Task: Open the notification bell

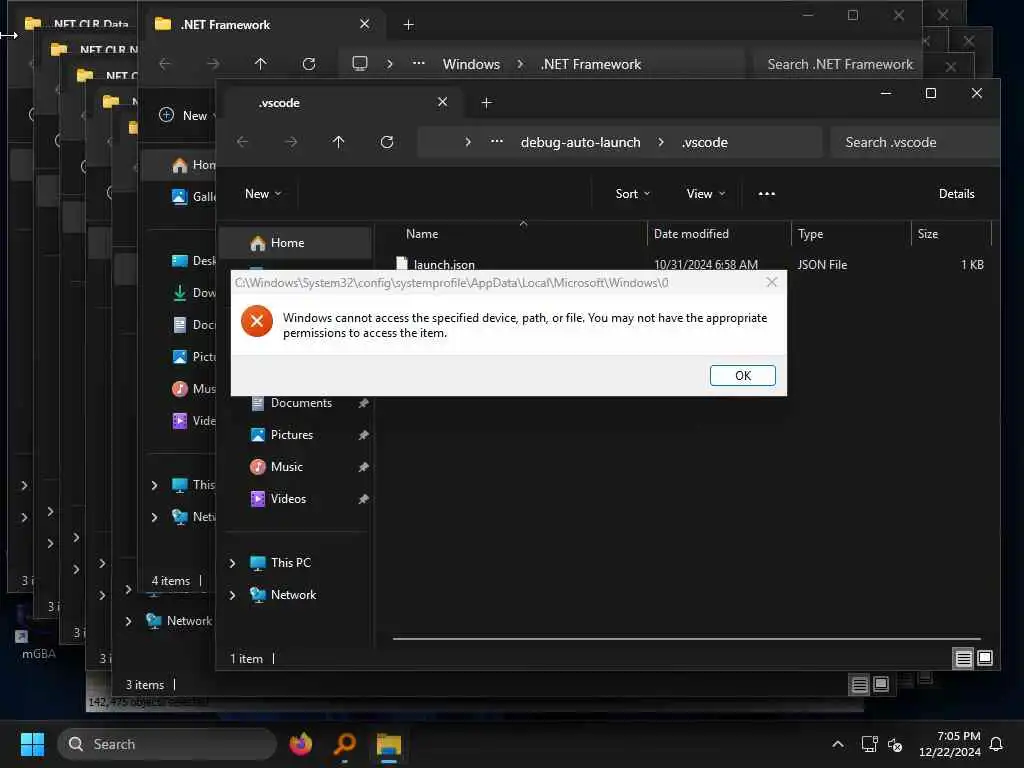Action: (997, 744)
